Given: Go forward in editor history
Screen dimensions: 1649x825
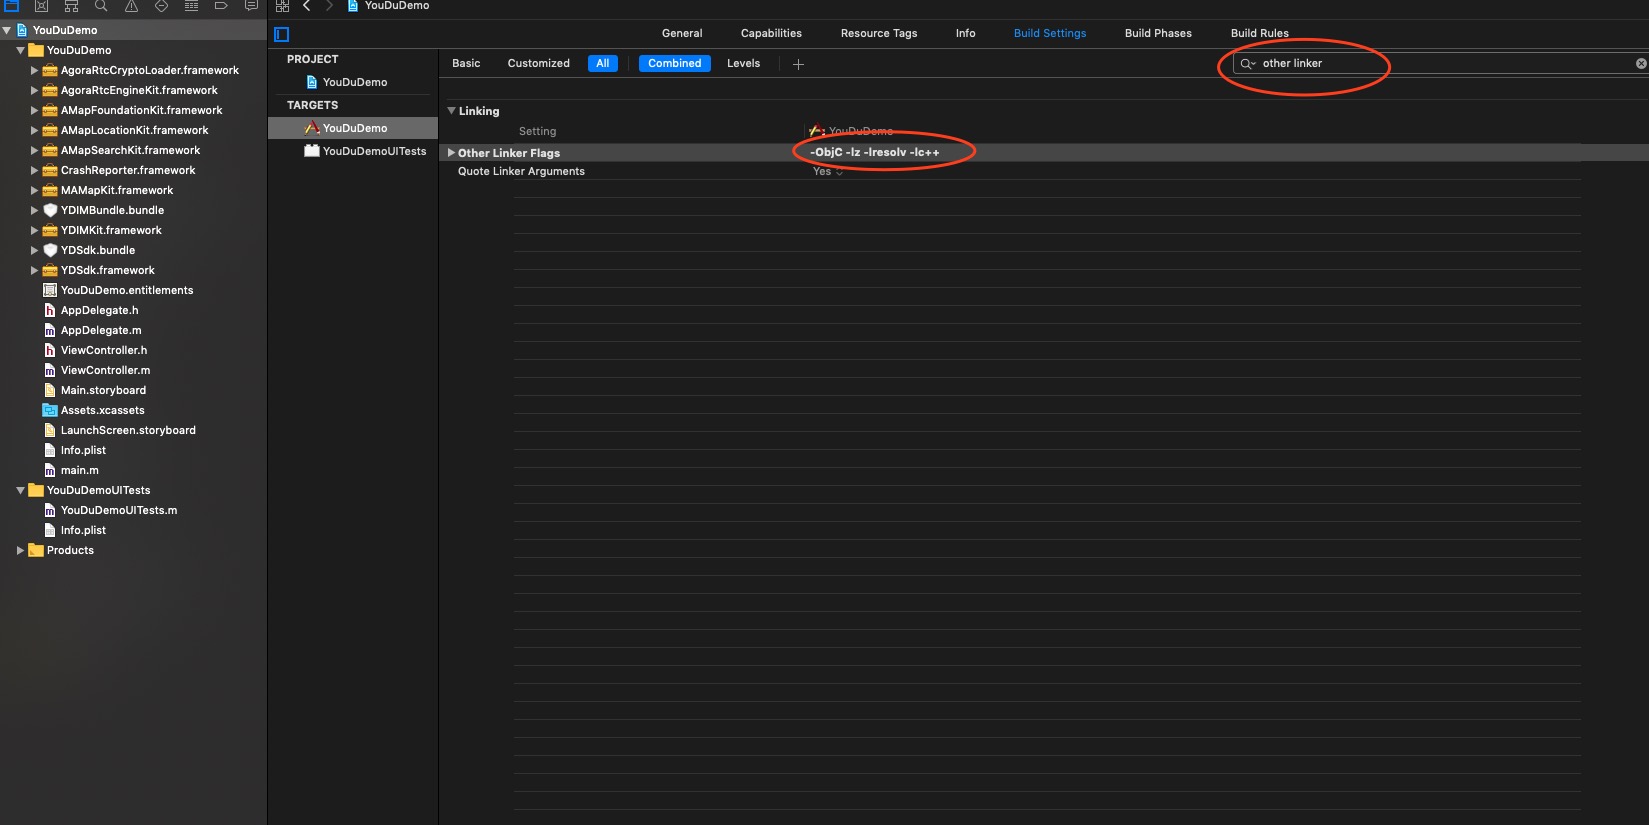Looking at the screenshot, I should 329,6.
